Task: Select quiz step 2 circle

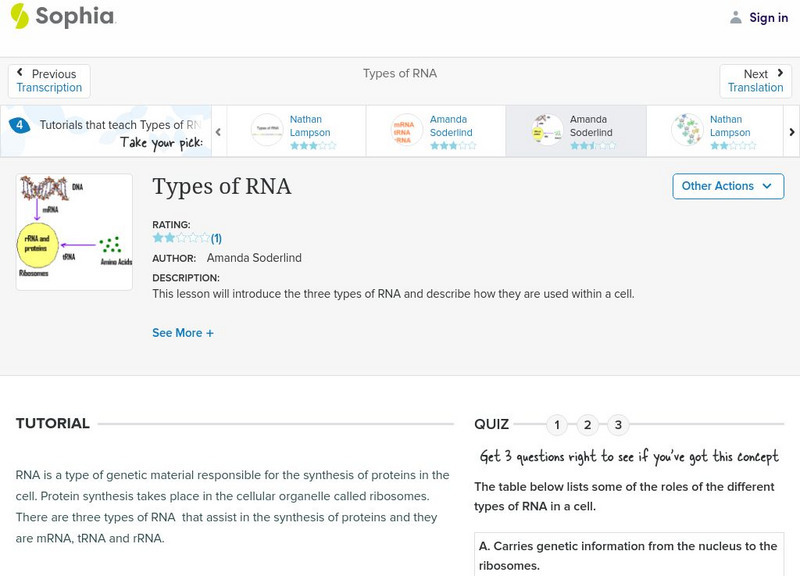Action: (588, 424)
